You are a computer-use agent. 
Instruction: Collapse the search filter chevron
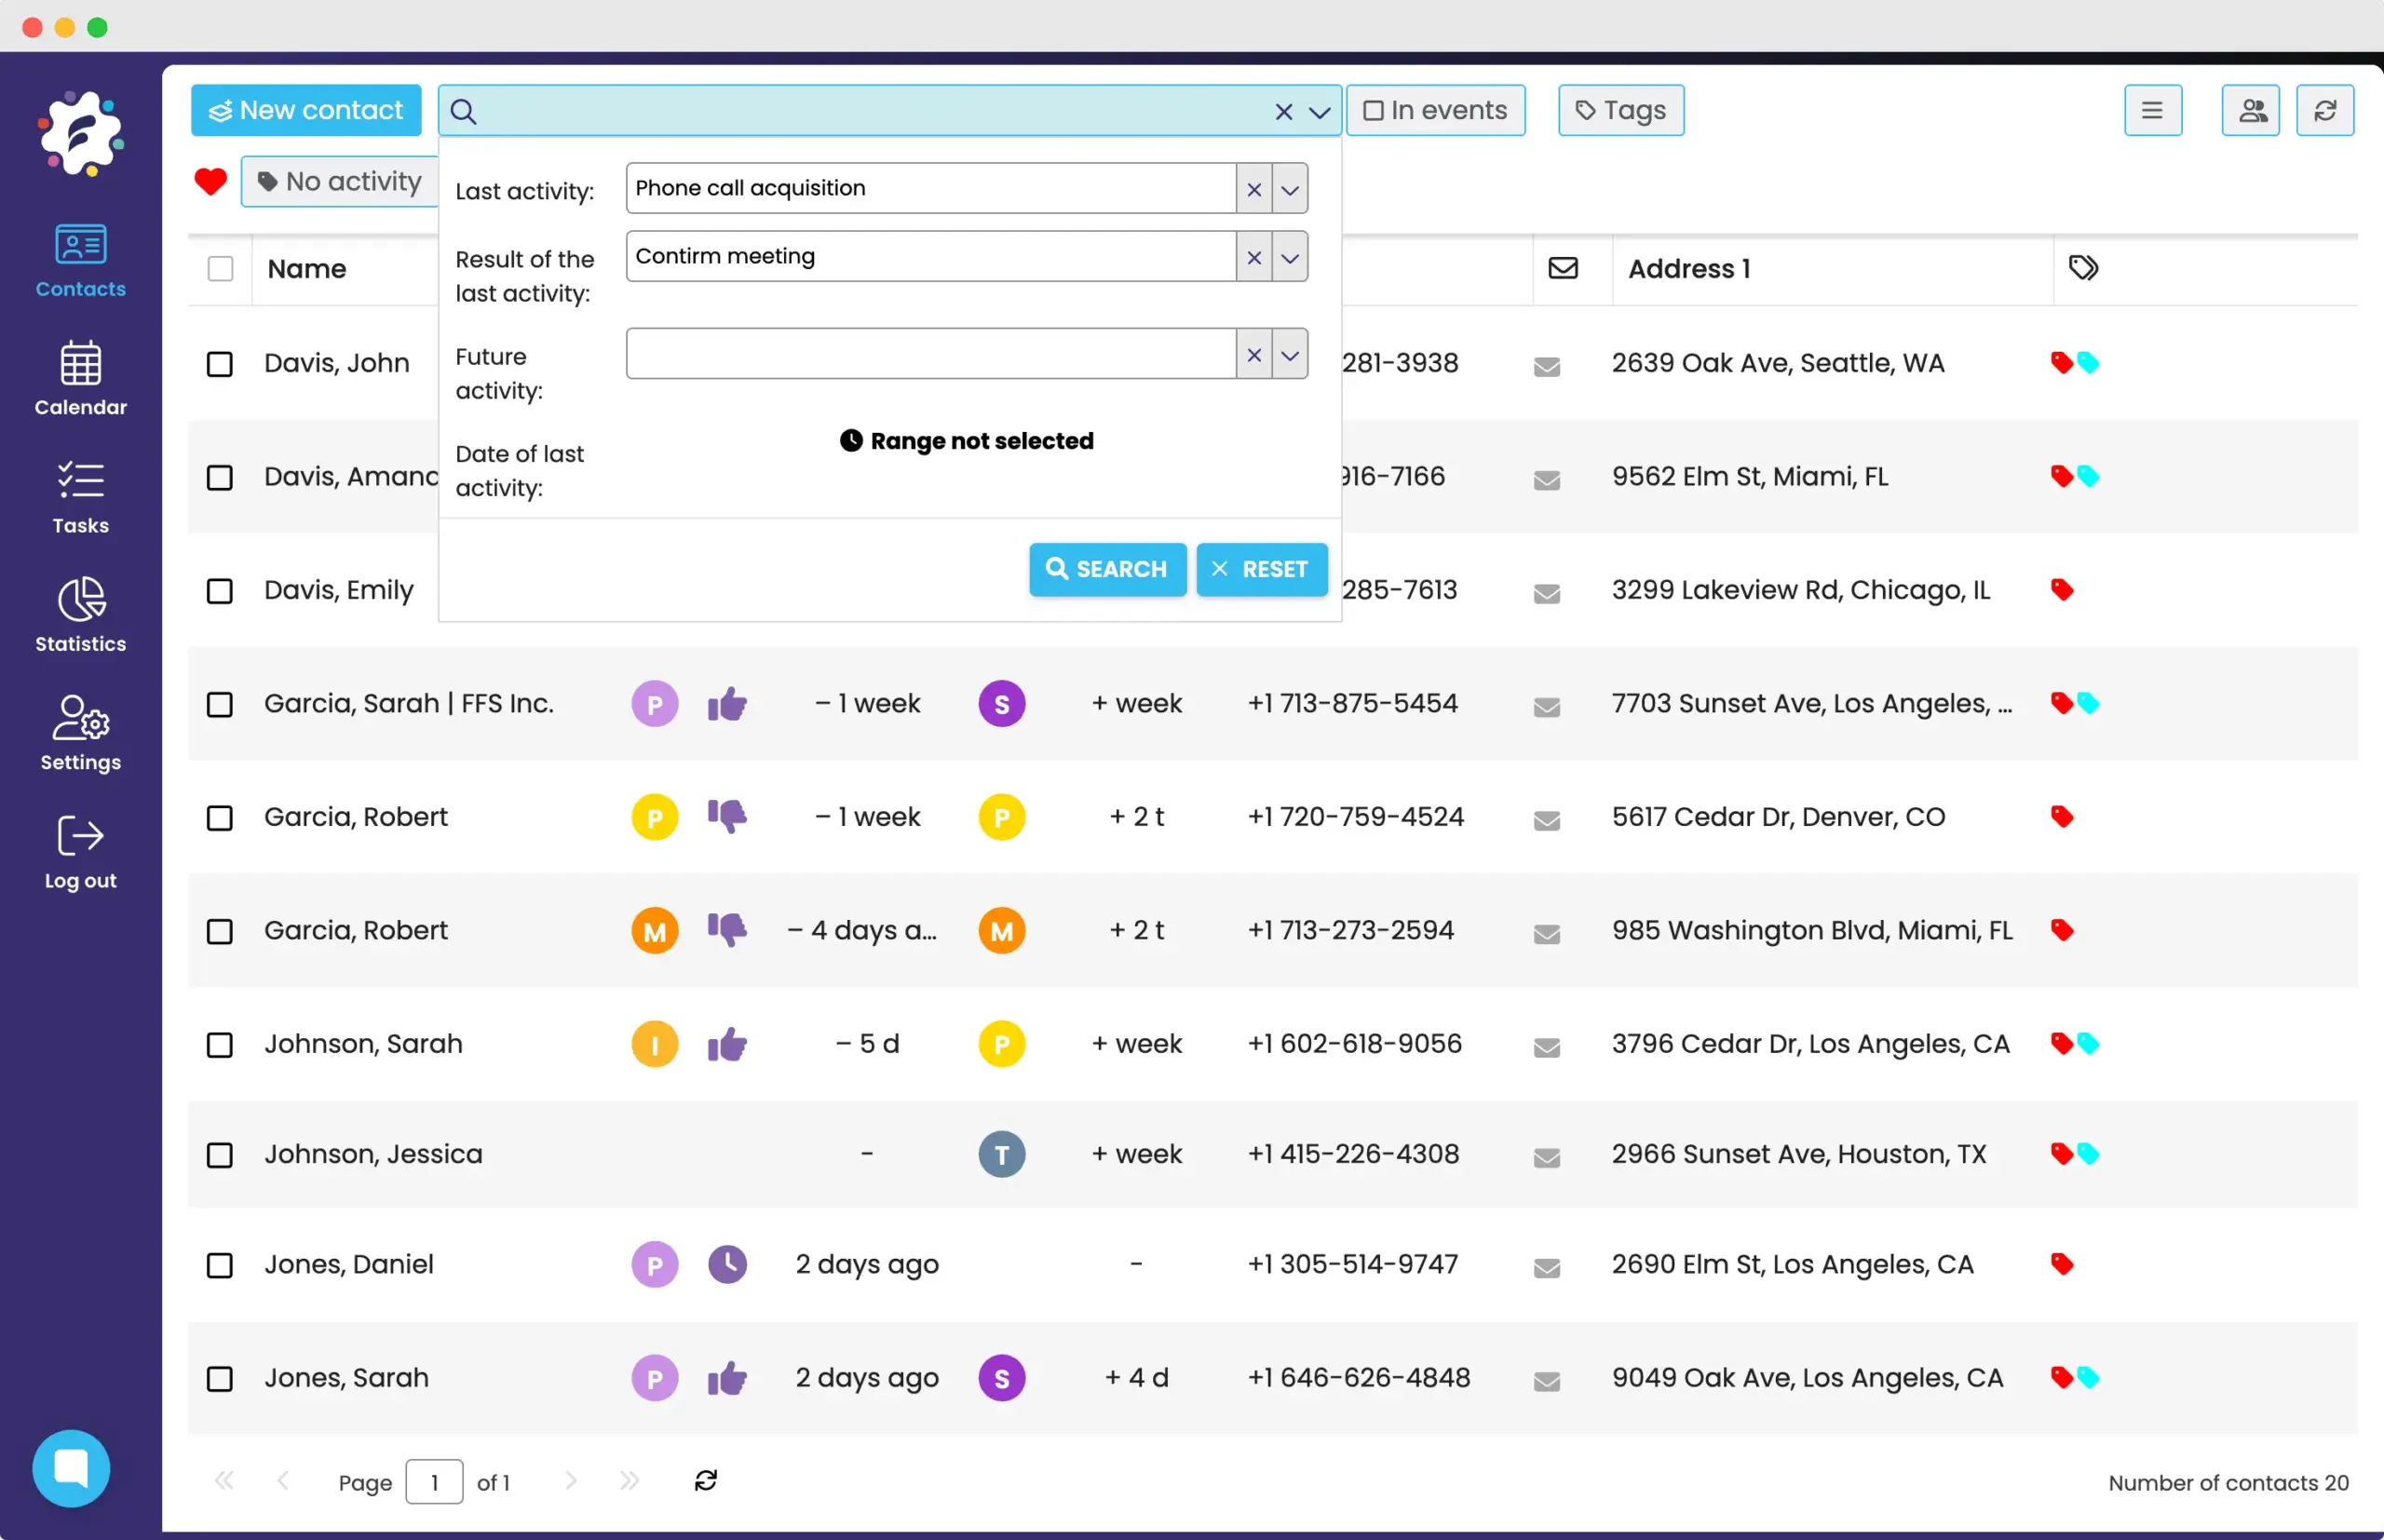pyautogui.click(x=1319, y=112)
